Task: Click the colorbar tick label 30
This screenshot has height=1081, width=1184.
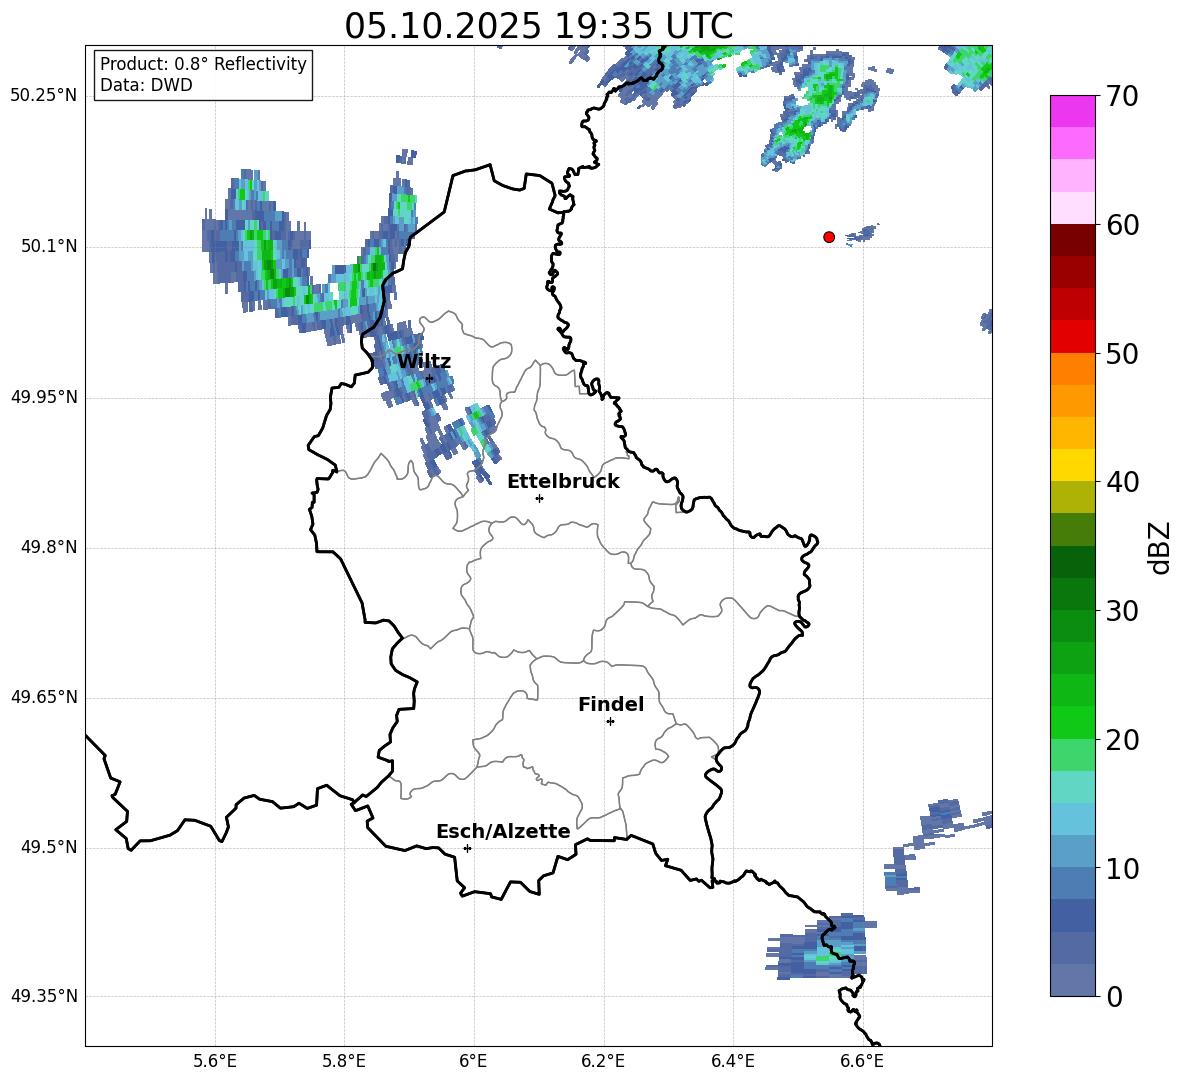Action: point(1123,611)
